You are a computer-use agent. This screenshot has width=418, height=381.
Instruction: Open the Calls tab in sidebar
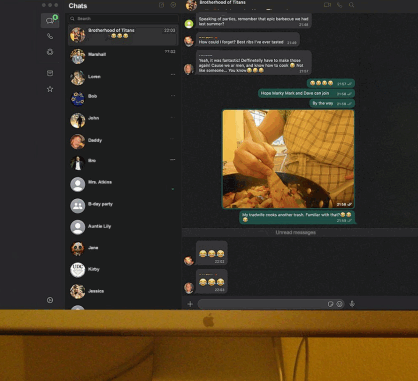(x=50, y=36)
